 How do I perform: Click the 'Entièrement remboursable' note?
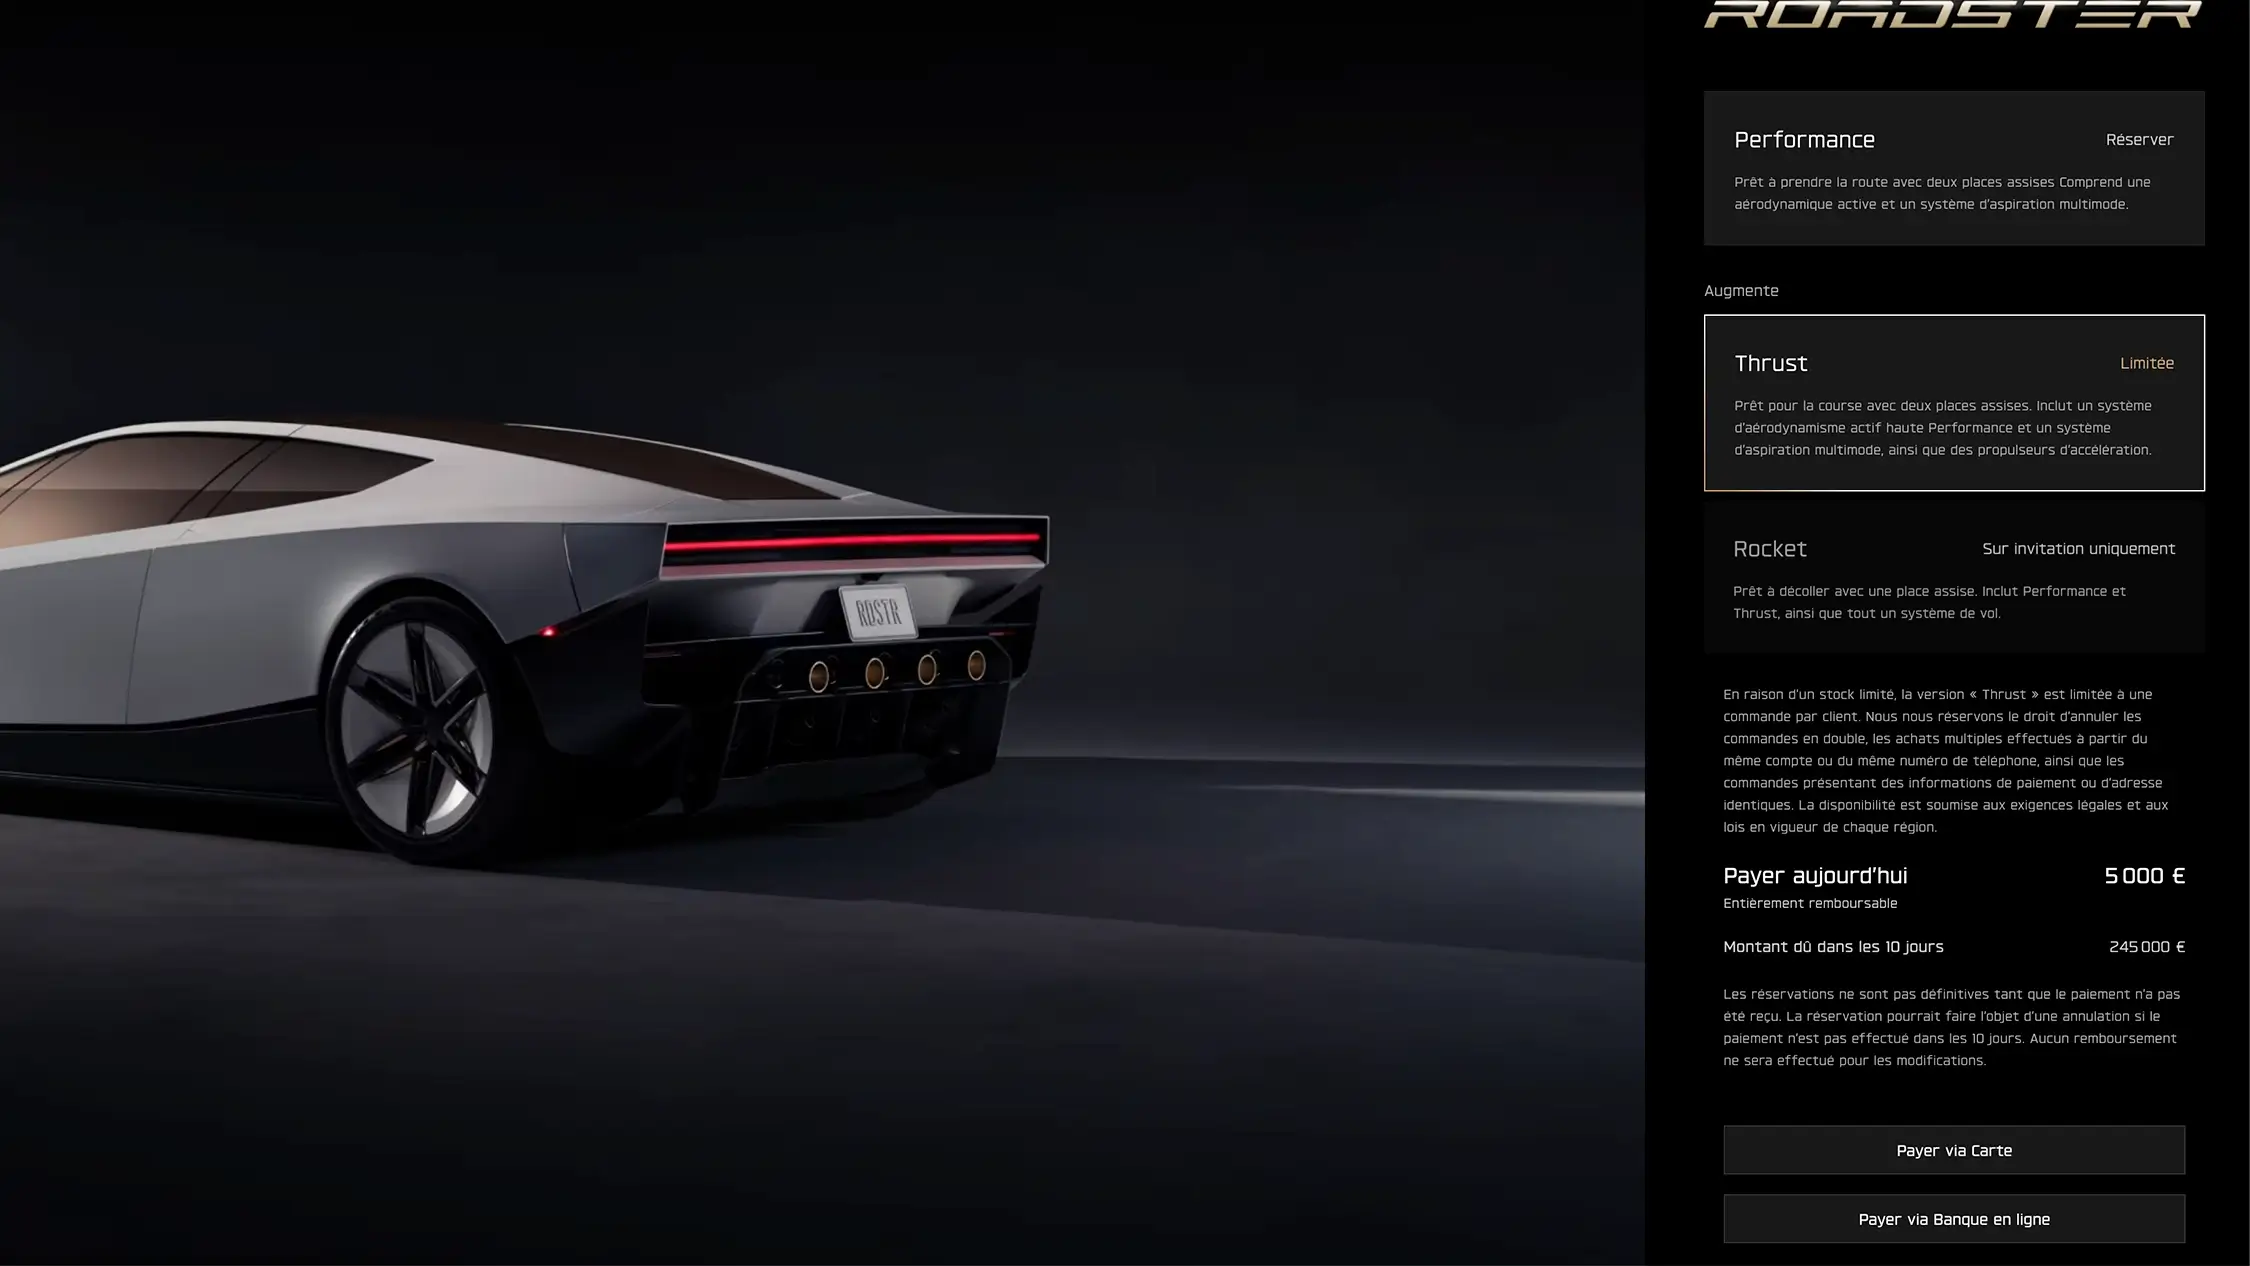pyautogui.click(x=1810, y=904)
